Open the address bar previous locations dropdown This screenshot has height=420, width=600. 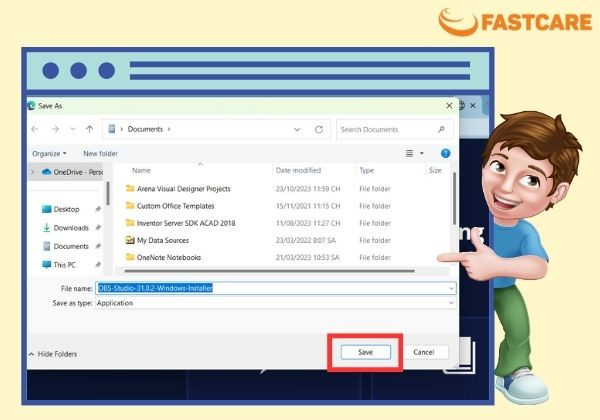coord(297,130)
